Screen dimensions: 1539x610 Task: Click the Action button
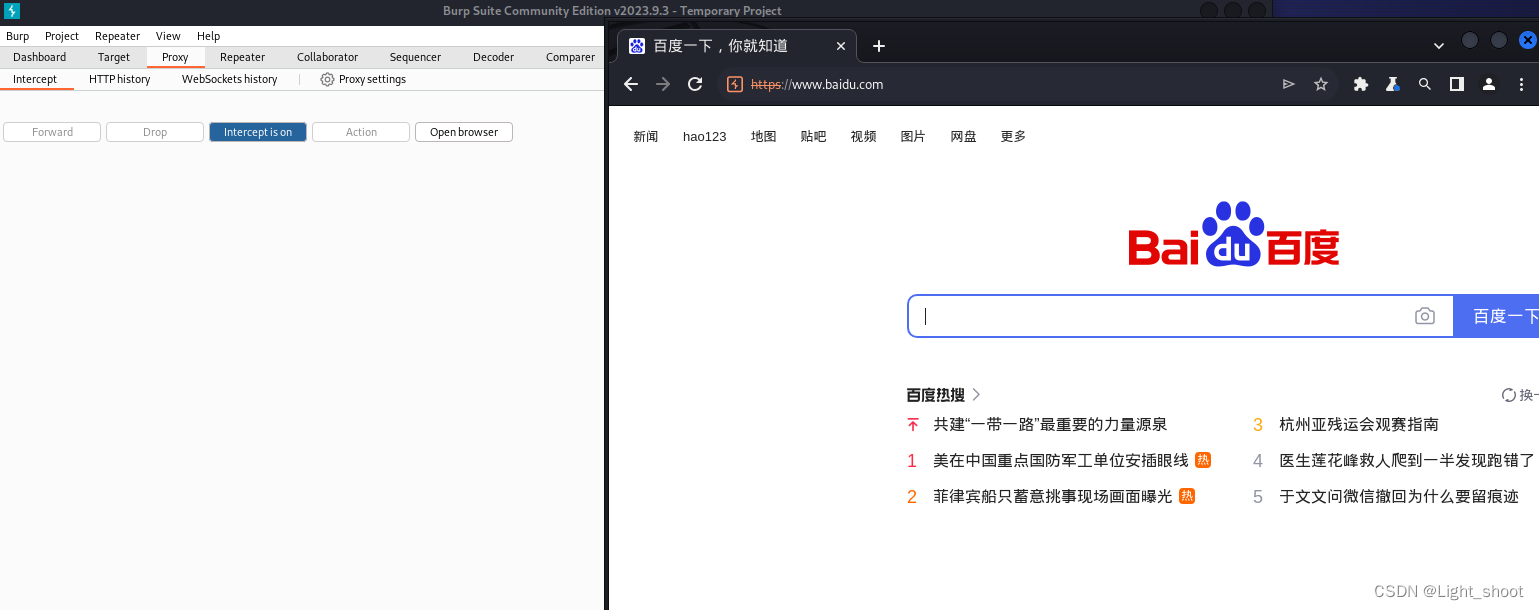[x=361, y=132]
